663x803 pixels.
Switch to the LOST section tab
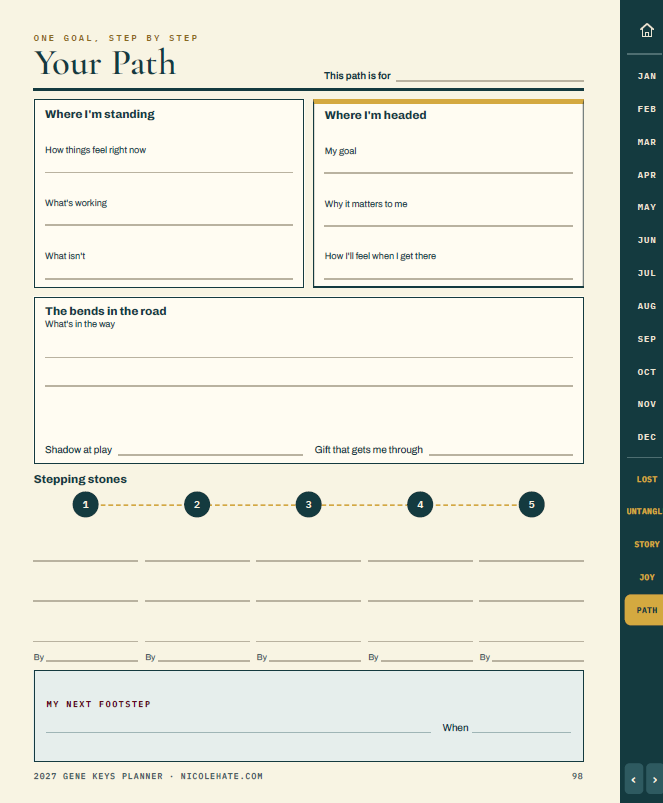pyautogui.click(x=647, y=479)
